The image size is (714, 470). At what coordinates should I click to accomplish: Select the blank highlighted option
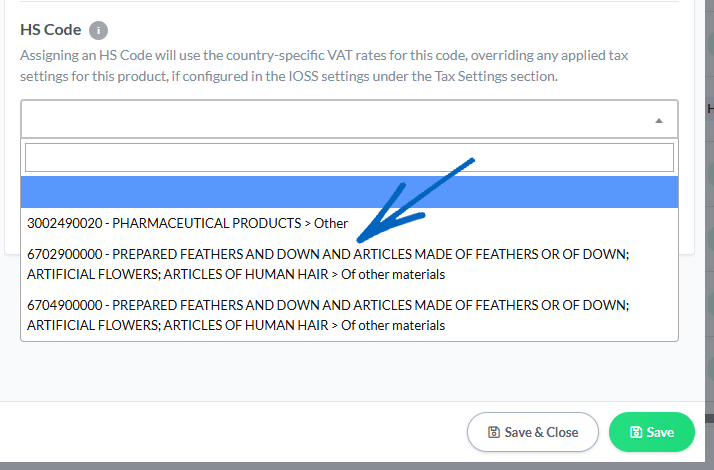349,192
